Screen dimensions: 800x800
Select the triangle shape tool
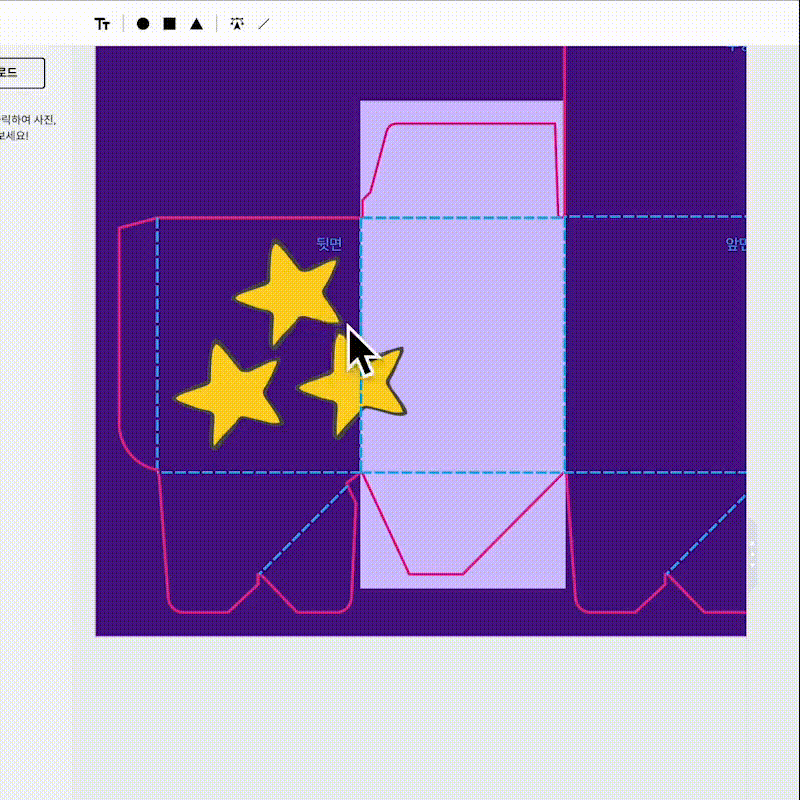(x=197, y=24)
